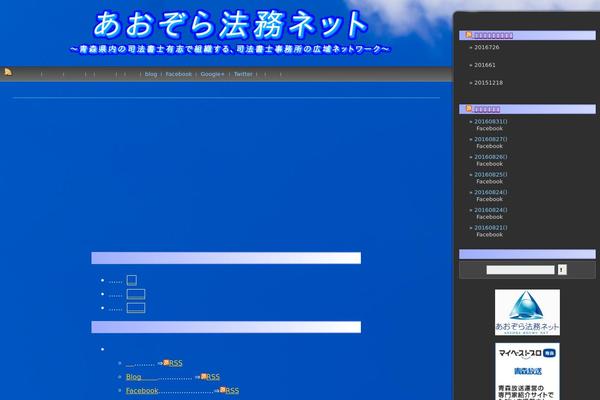This screenshot has height=400, width=600.
Task: Click the あおぞら法務ネット site title header
Action: point(231,25)
